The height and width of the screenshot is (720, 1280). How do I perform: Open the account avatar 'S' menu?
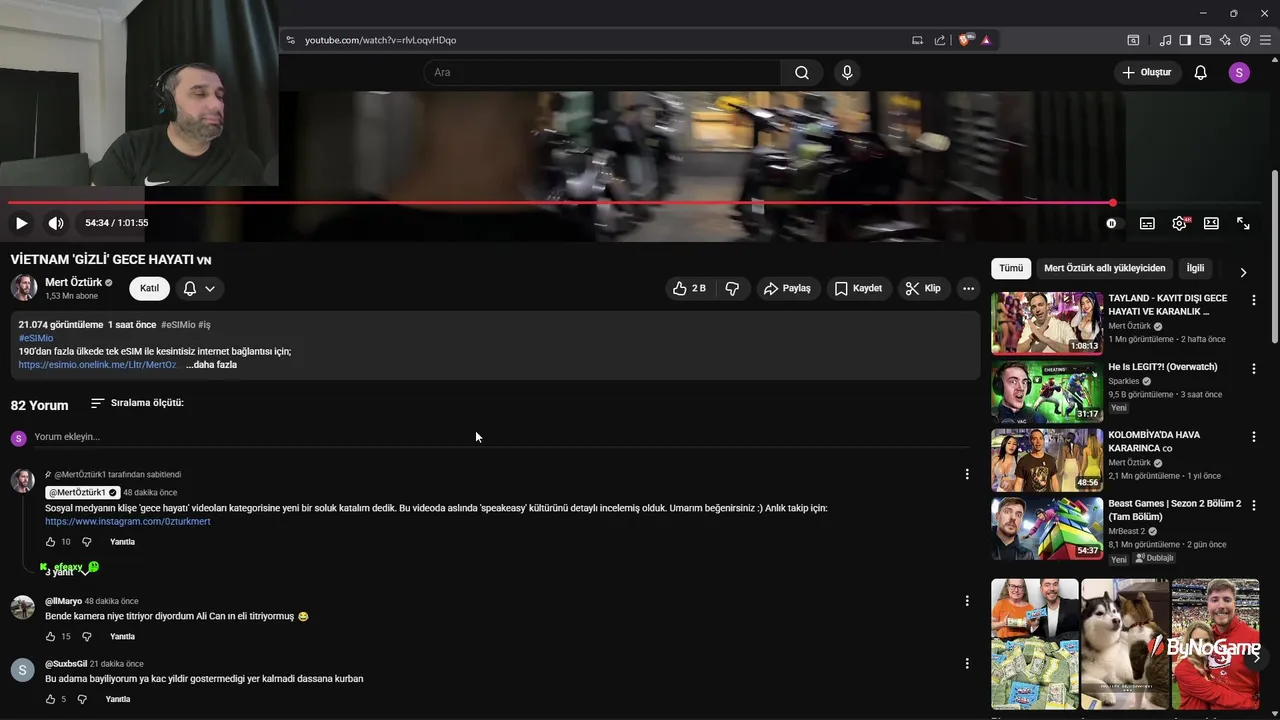[1239, 72]
